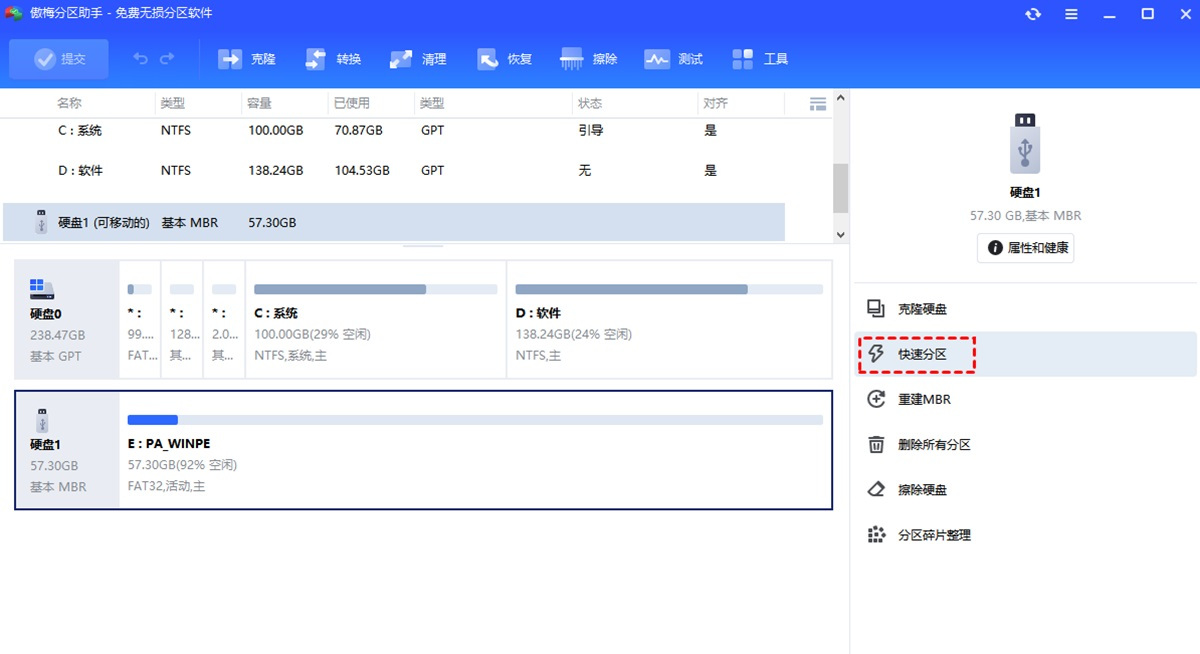
Task: Click the refresh icon in title bar
Action: [1033, 14]
